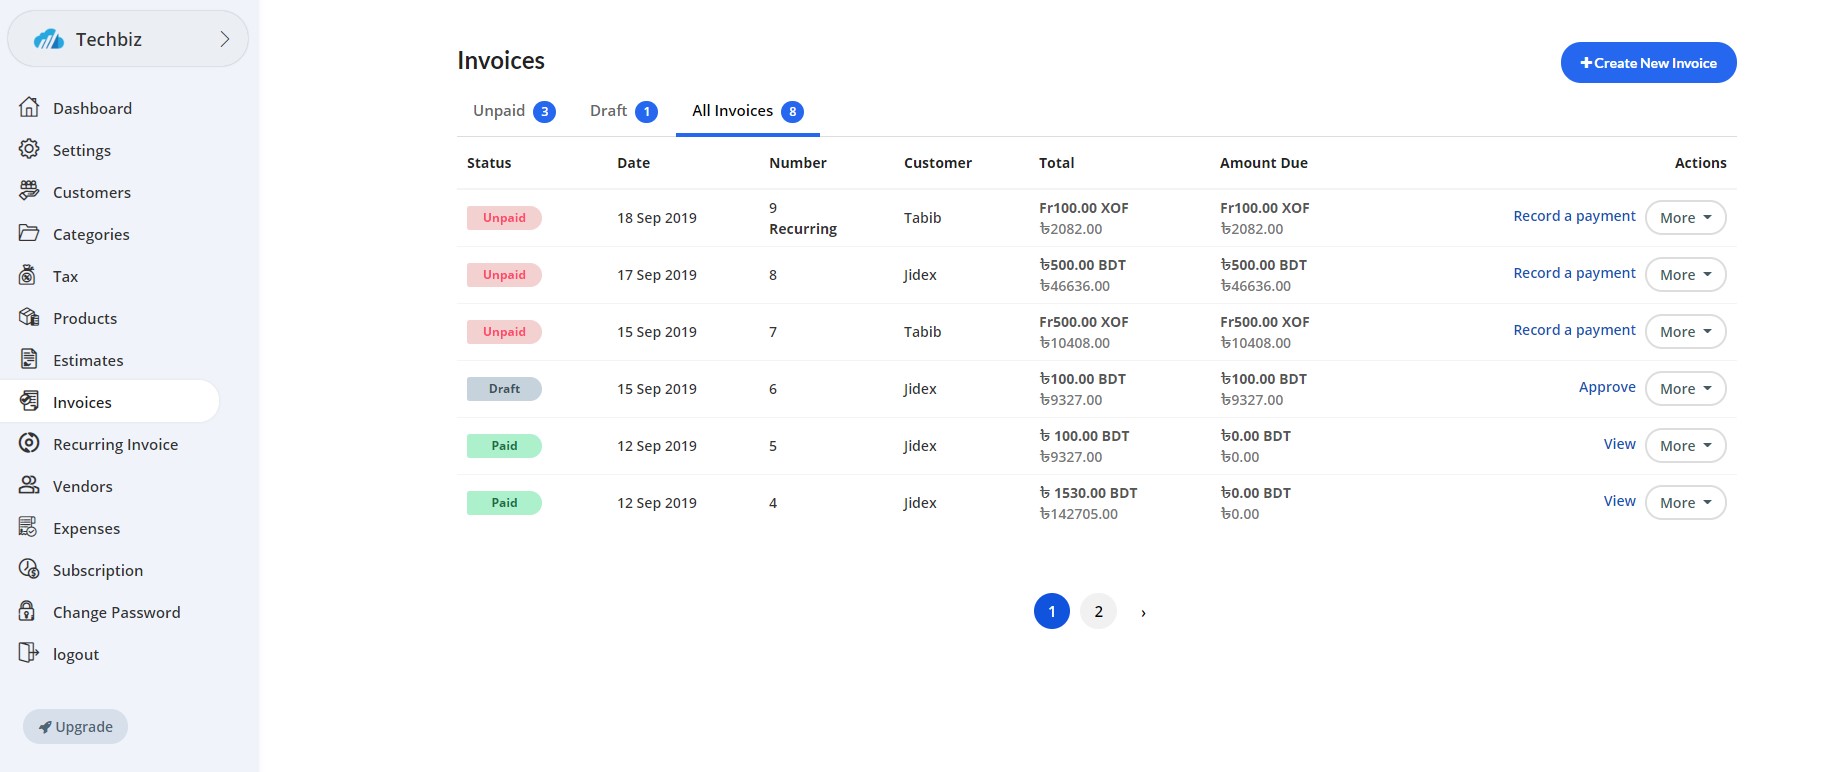Switch to the Draft tab
Image resolution: width=1823 pixels, height=772 pixels.
tap(622, 111)
